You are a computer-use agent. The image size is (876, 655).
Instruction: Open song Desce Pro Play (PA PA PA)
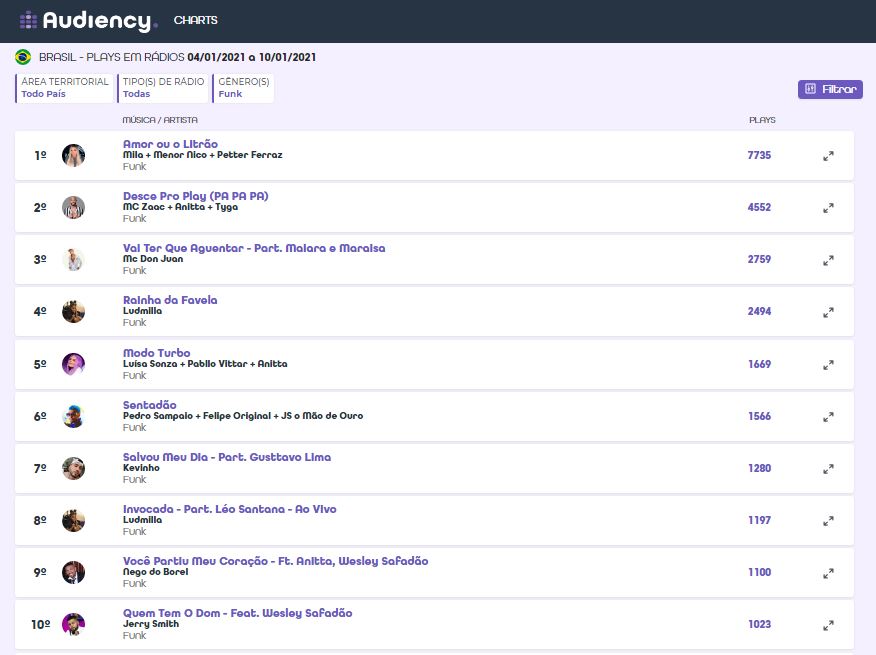point(196,196)
